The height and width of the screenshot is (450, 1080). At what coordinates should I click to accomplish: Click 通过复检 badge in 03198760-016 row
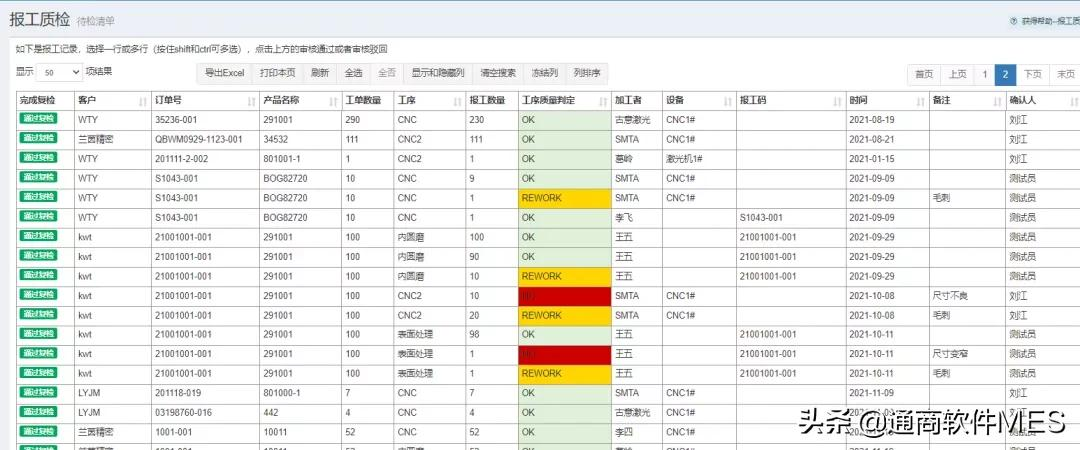[38, 411]
